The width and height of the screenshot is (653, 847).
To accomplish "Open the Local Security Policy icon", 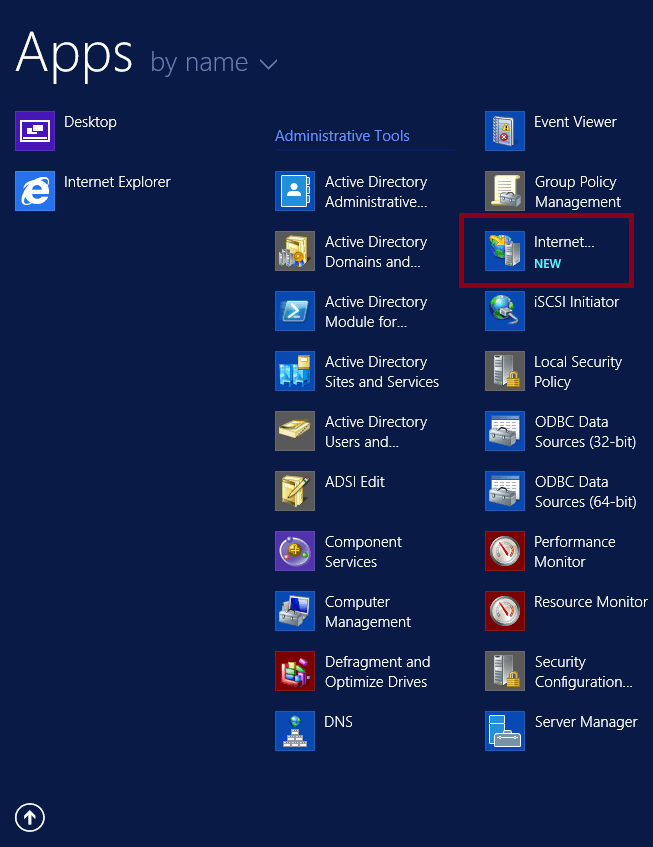I will point(505,371).
